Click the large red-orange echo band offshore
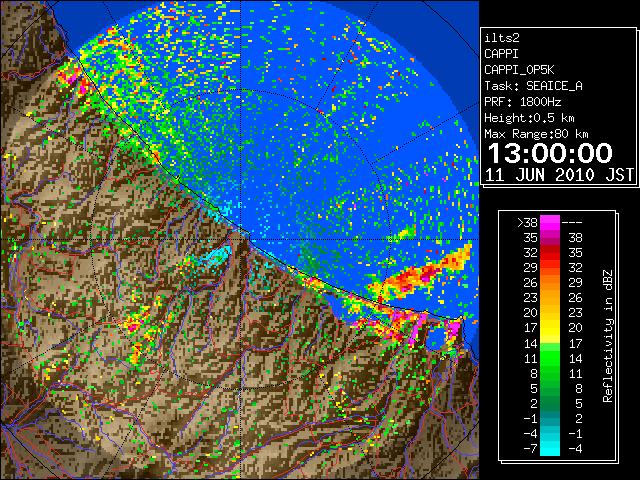Viewport: 640px width, 480px height. pyautogui.click(x=420, y=273)
